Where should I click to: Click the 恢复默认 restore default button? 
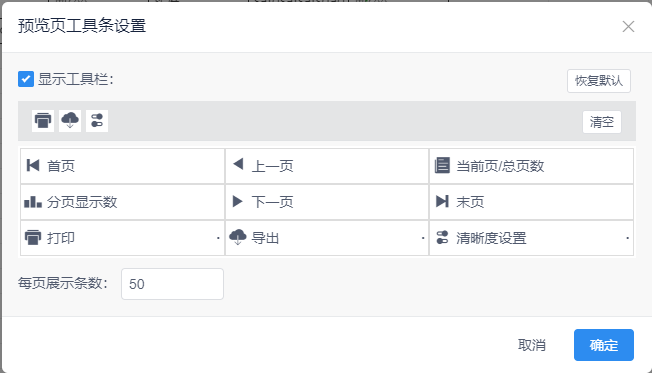pyautogui.click(x=599, y=81)
